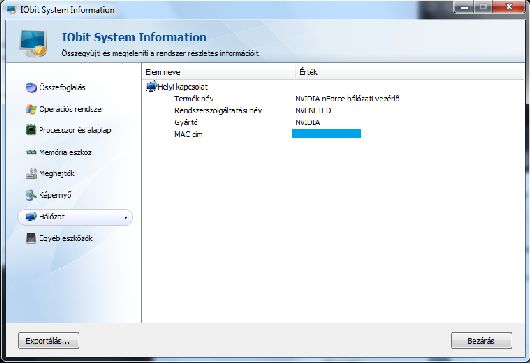
Task: Click the highlighted blue MAC address value
Action: (x=327, y=134)
